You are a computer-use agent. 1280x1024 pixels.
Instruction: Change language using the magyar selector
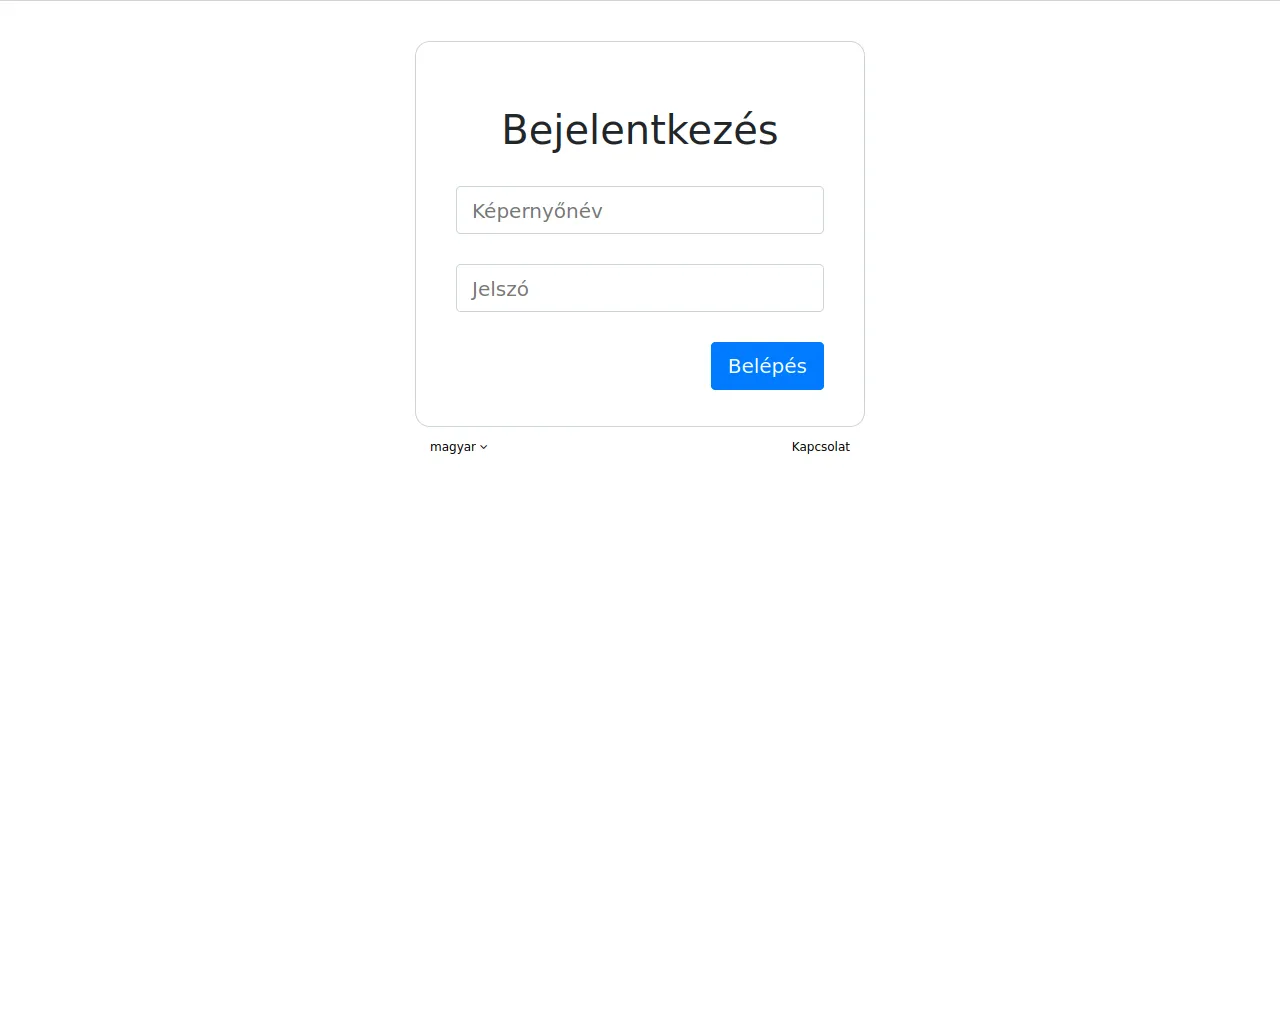click(459, 447)
